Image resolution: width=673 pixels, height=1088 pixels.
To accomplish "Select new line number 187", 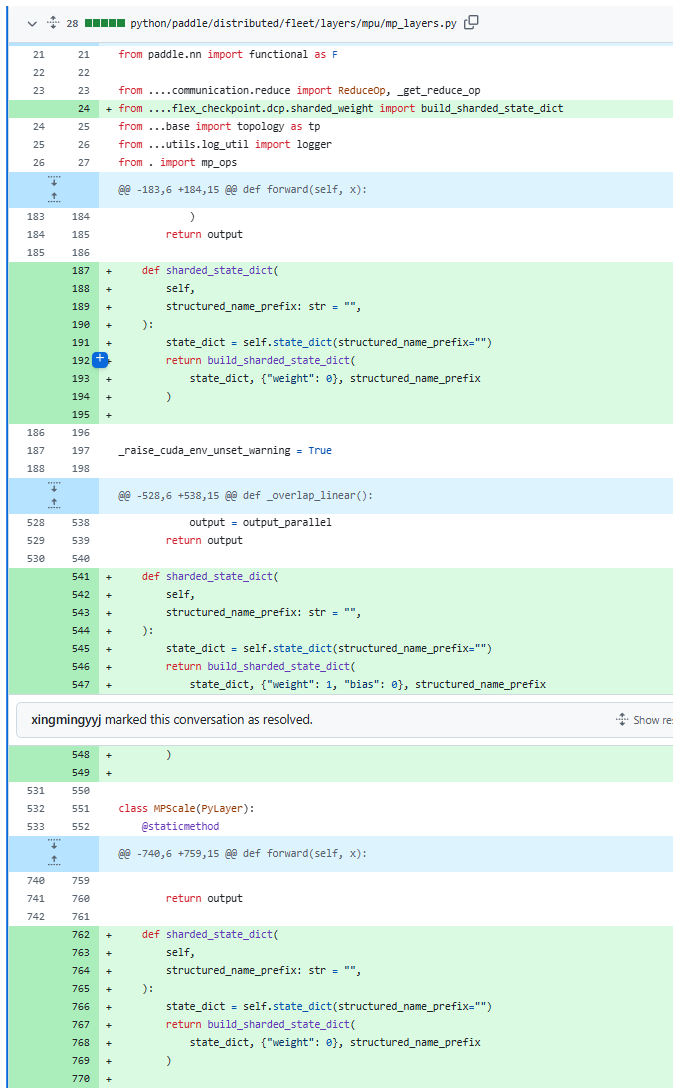I will [x=81, y=271].
